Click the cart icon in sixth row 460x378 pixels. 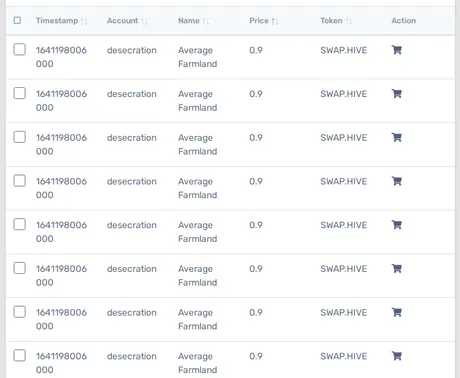397,269
